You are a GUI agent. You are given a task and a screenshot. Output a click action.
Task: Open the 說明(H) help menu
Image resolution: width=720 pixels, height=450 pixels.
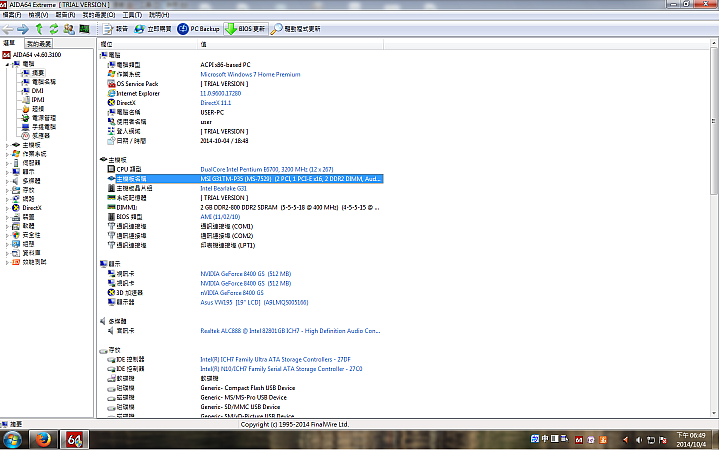coord(159,15)
